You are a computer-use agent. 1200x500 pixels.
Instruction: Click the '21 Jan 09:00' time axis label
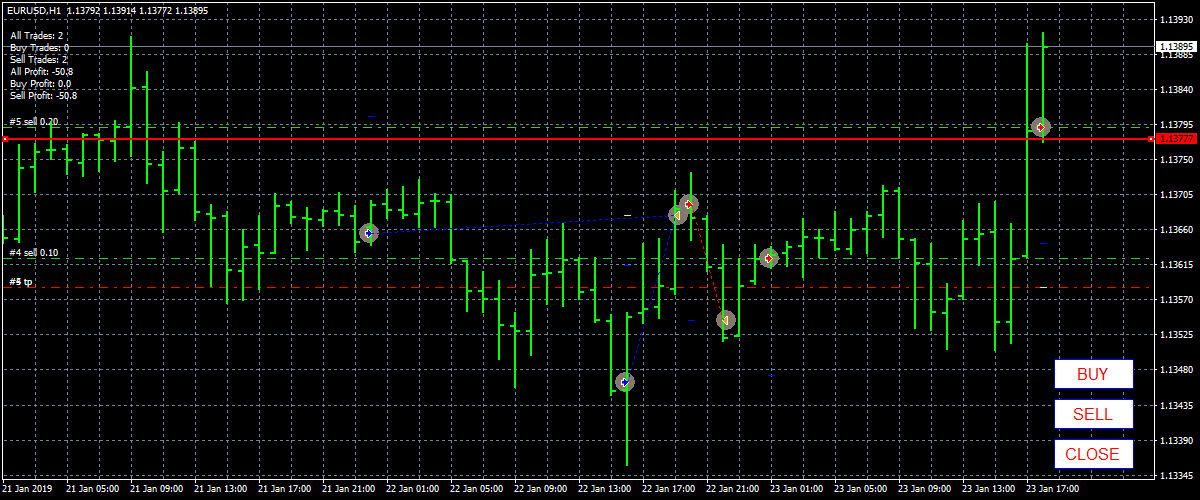point(158,490)
